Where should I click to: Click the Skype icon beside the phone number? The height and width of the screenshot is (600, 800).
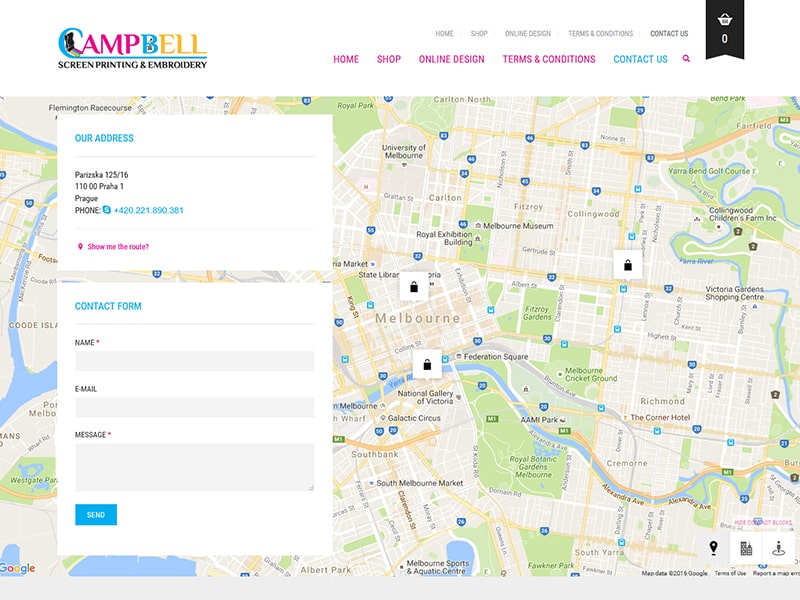[107, 210]
